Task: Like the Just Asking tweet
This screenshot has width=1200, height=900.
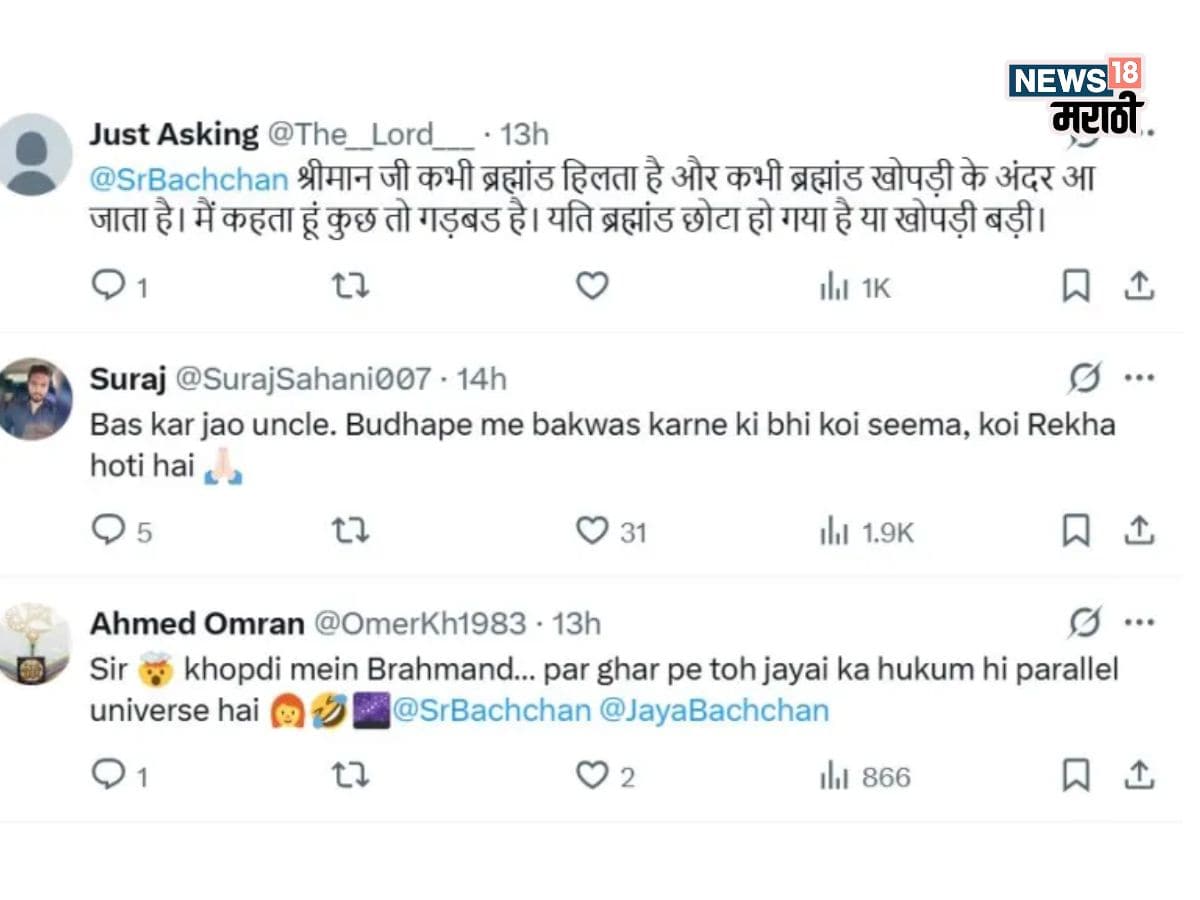Action: [x=592, y=287]
